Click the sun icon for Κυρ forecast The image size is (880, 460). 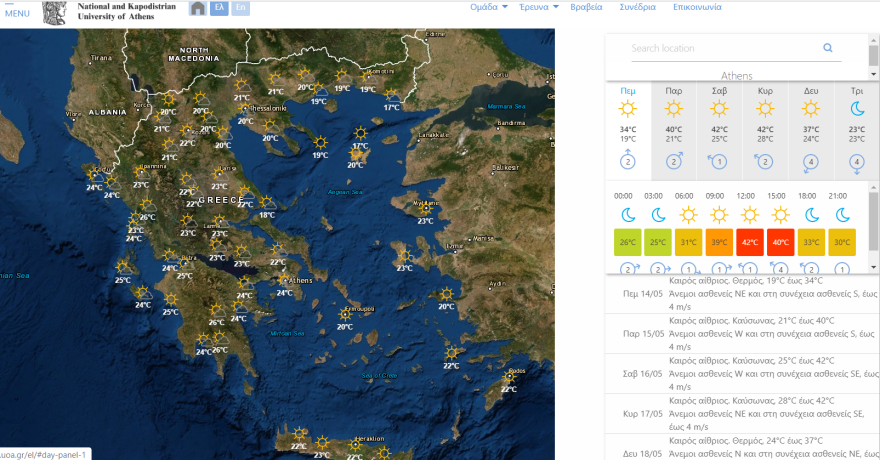pyautogui.click(x=765, y=109)
